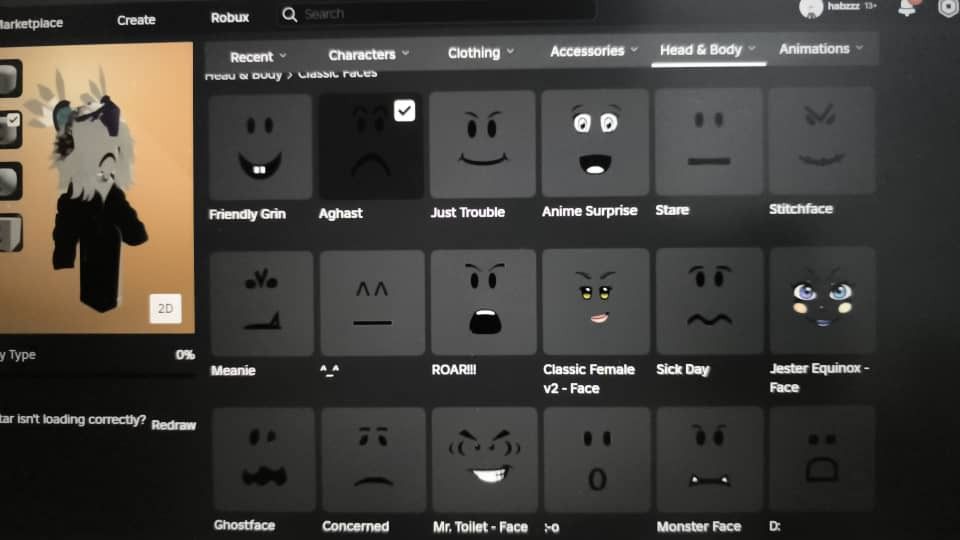Click the Aghast name label
This screenshot has height=540, width=960.
(340, 214)
